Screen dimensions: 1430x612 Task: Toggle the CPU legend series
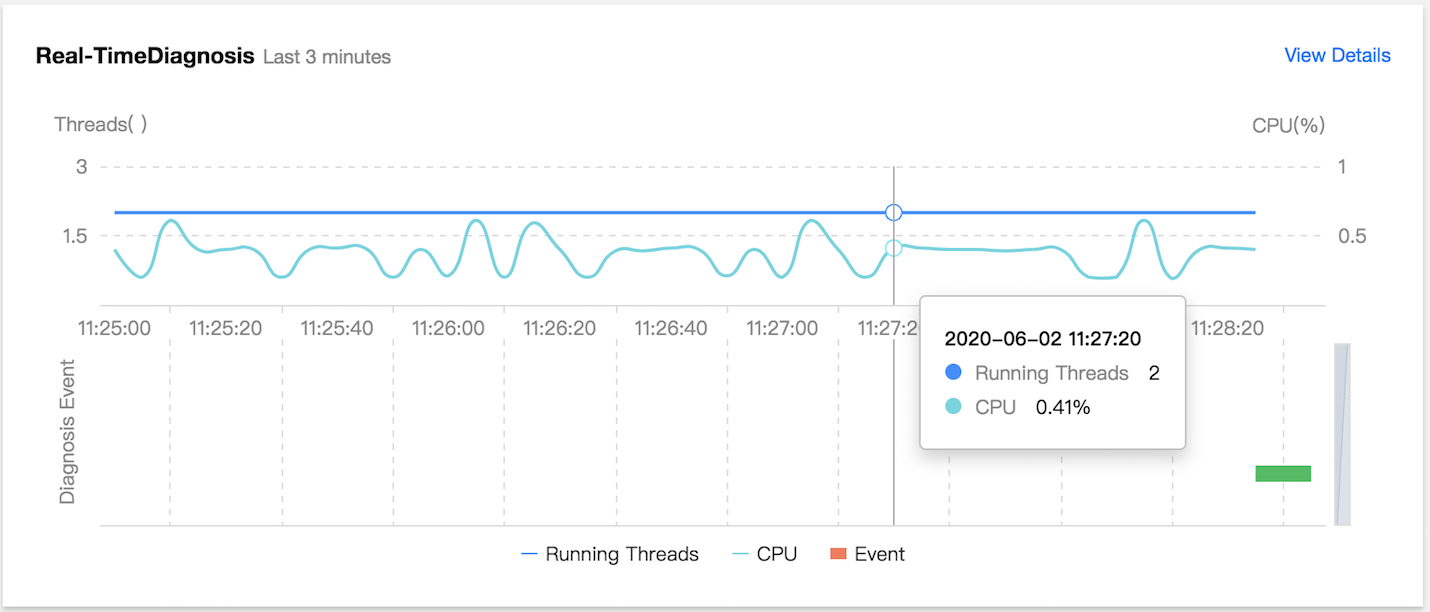(765, 554)
